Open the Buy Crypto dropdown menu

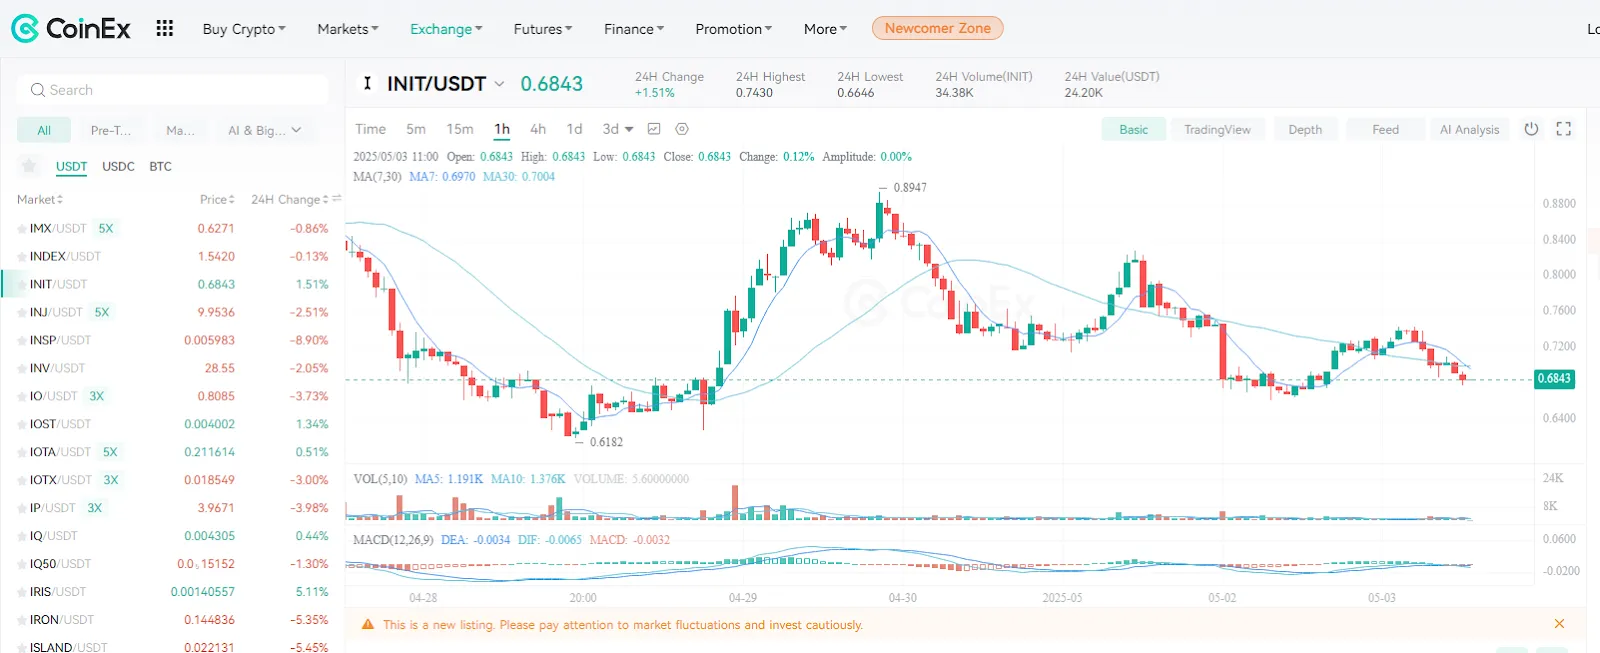244,29
